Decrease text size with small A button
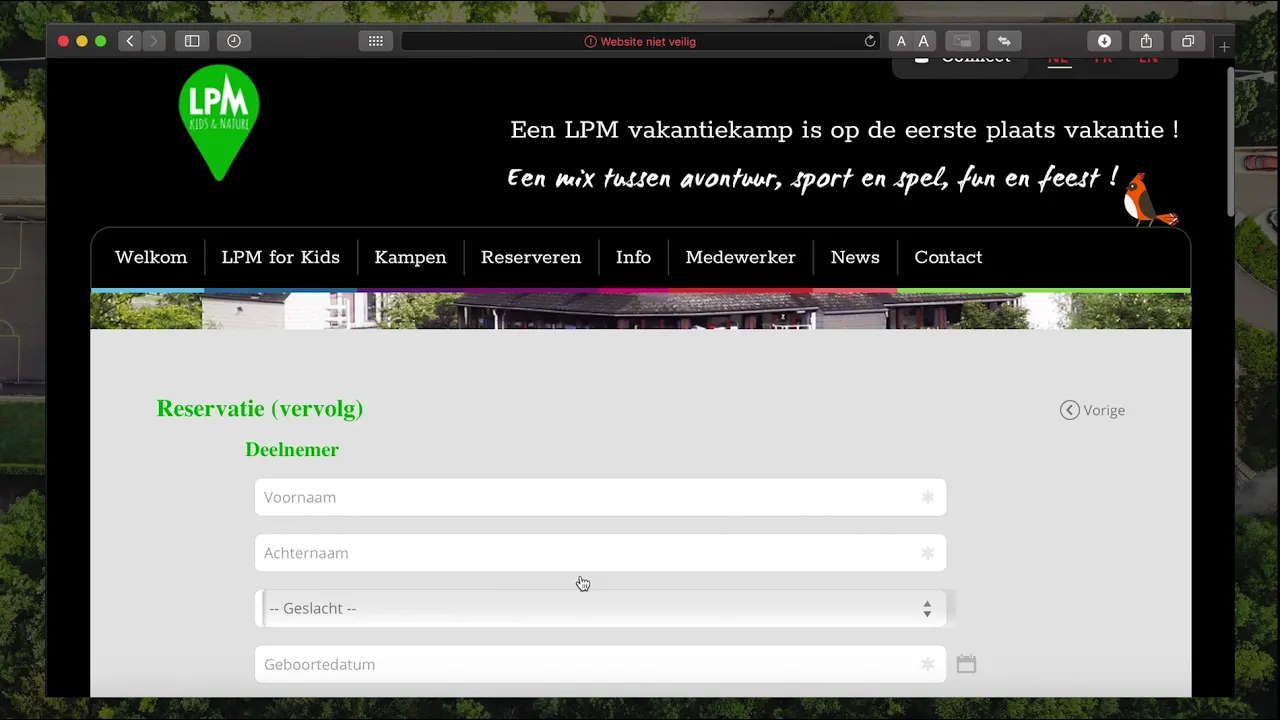 [901, 41]
